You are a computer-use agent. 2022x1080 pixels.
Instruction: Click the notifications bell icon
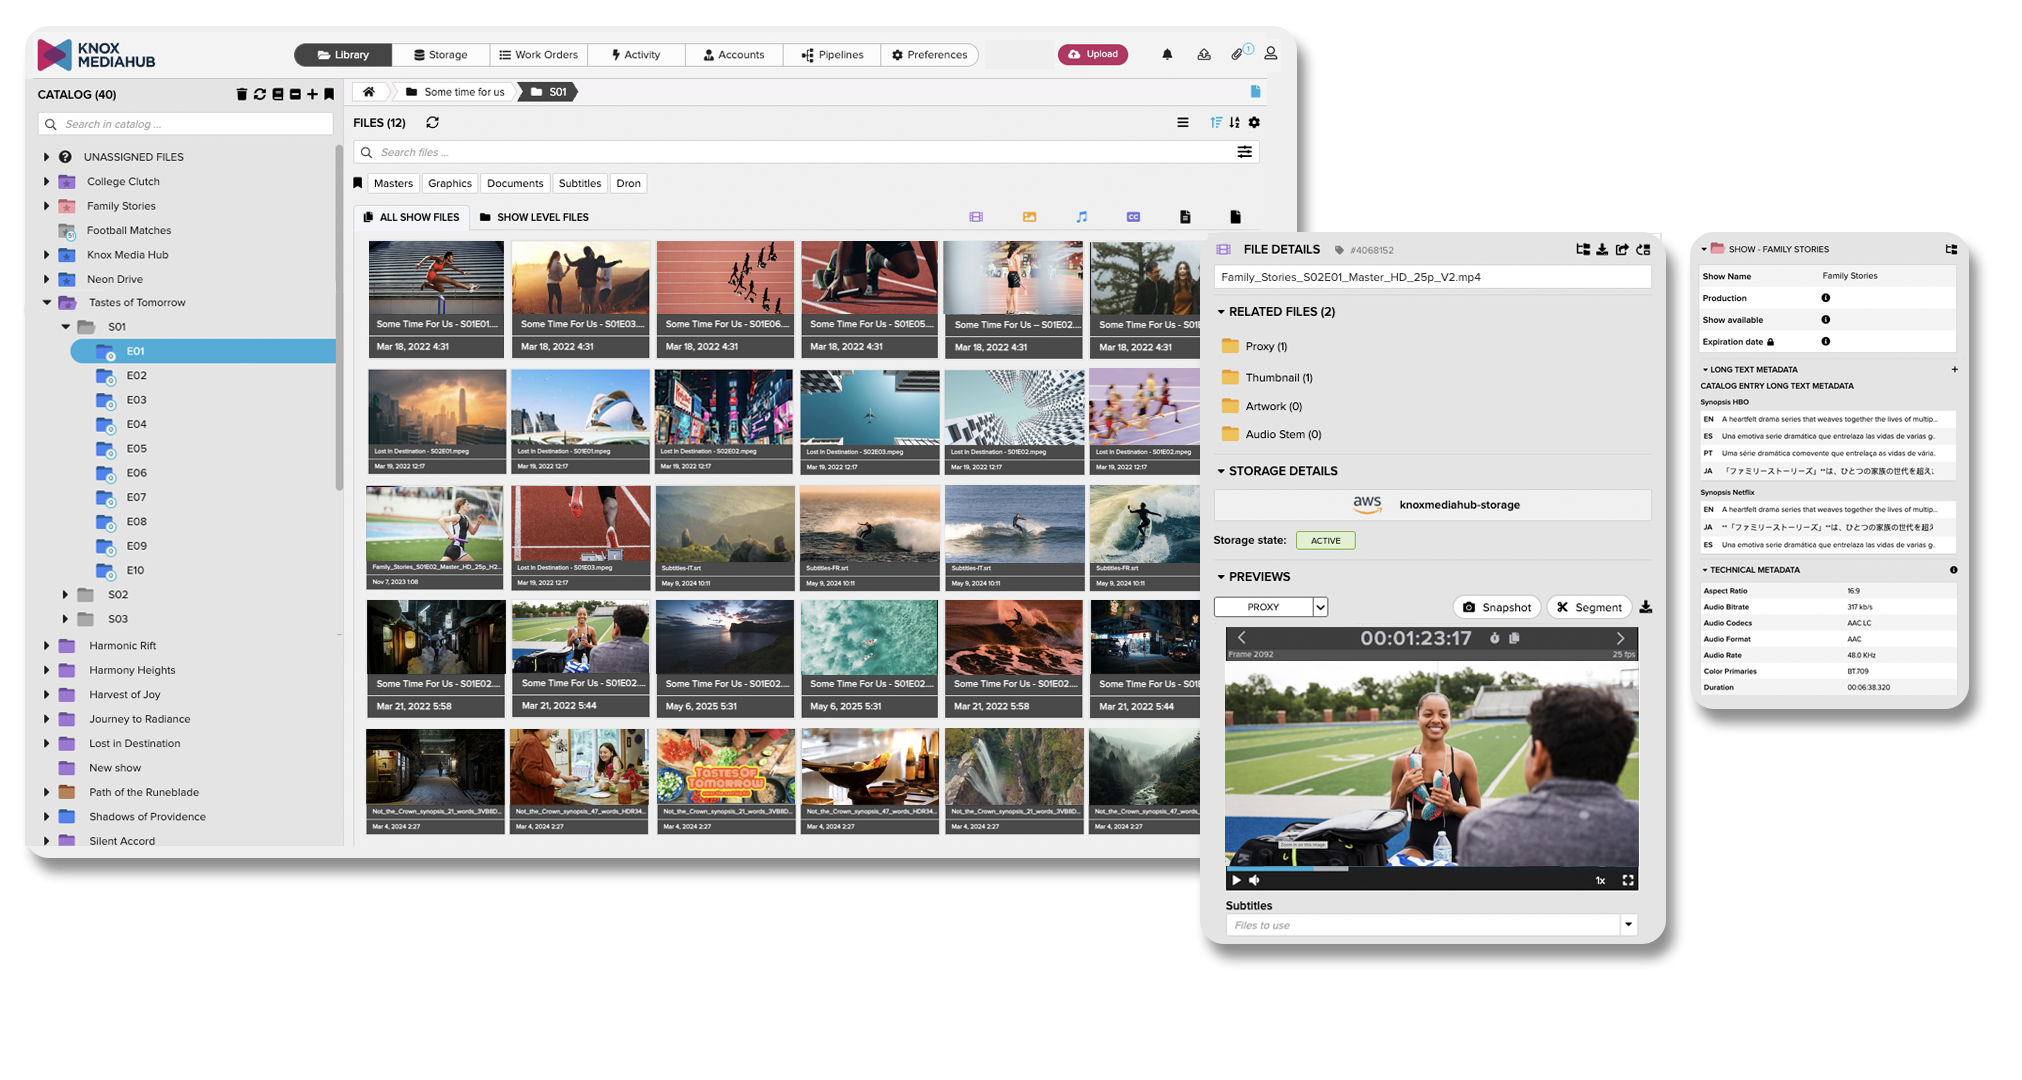1167,54
